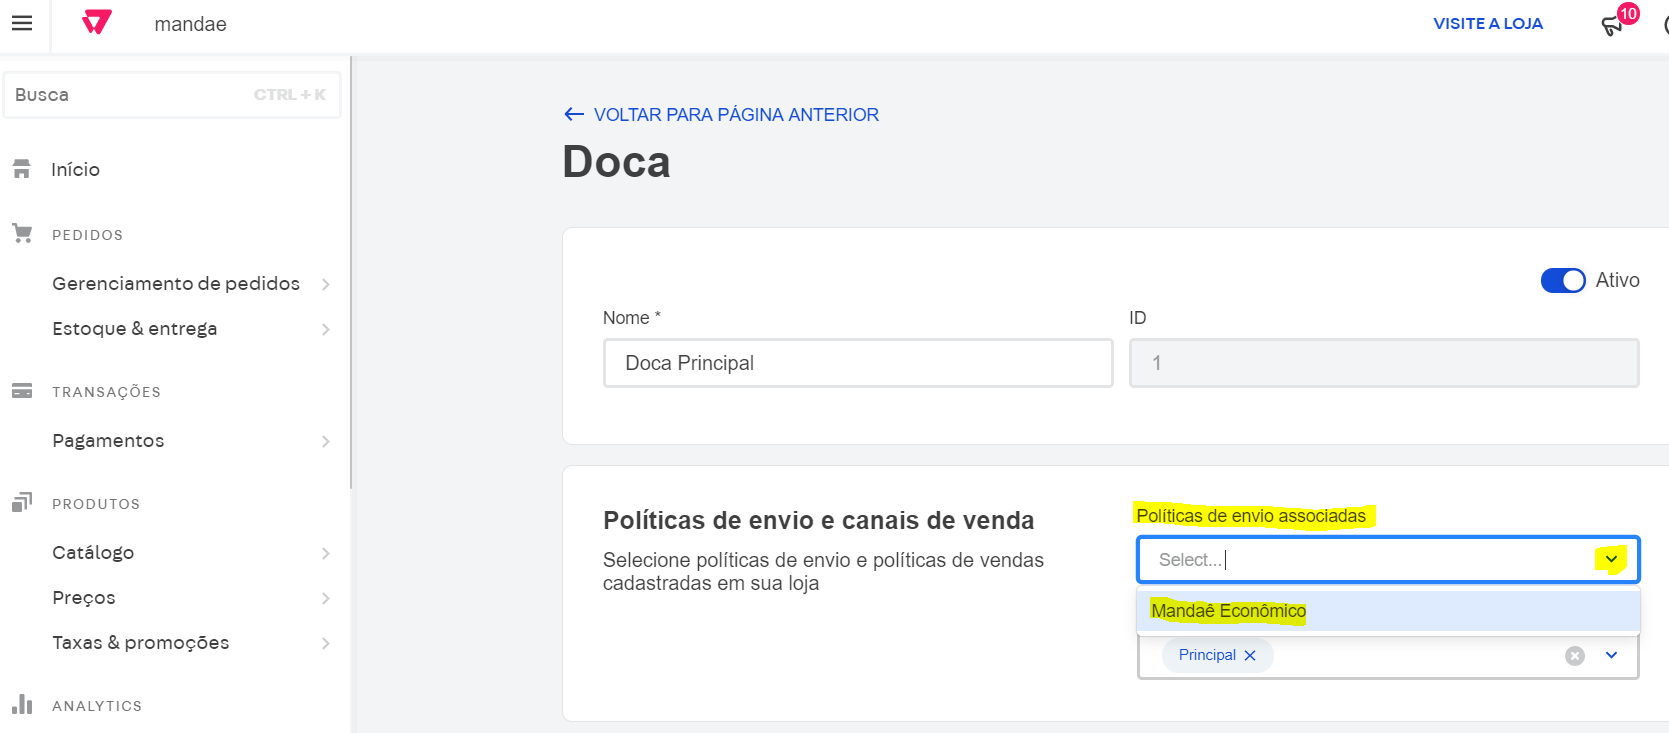
Task: Click the back arrow icon
Action: point(574,115)
